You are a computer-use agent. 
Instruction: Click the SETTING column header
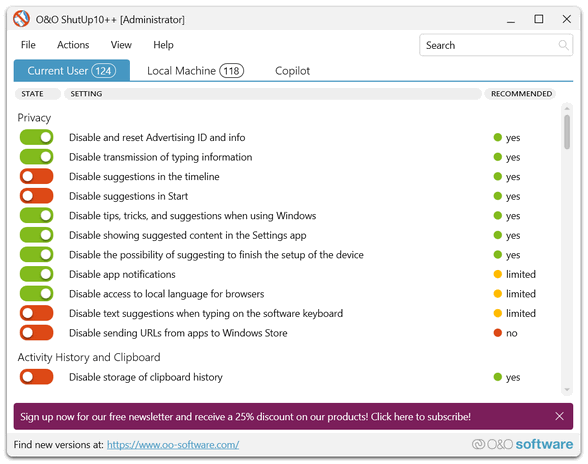click(x=273, y=94)
